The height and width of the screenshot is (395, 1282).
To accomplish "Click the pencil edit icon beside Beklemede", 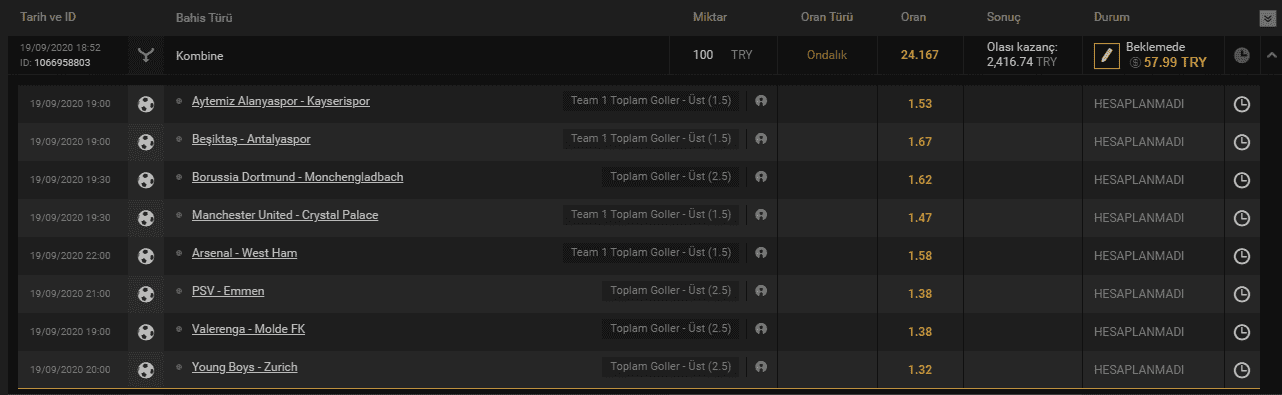I will click(1106, 56).
